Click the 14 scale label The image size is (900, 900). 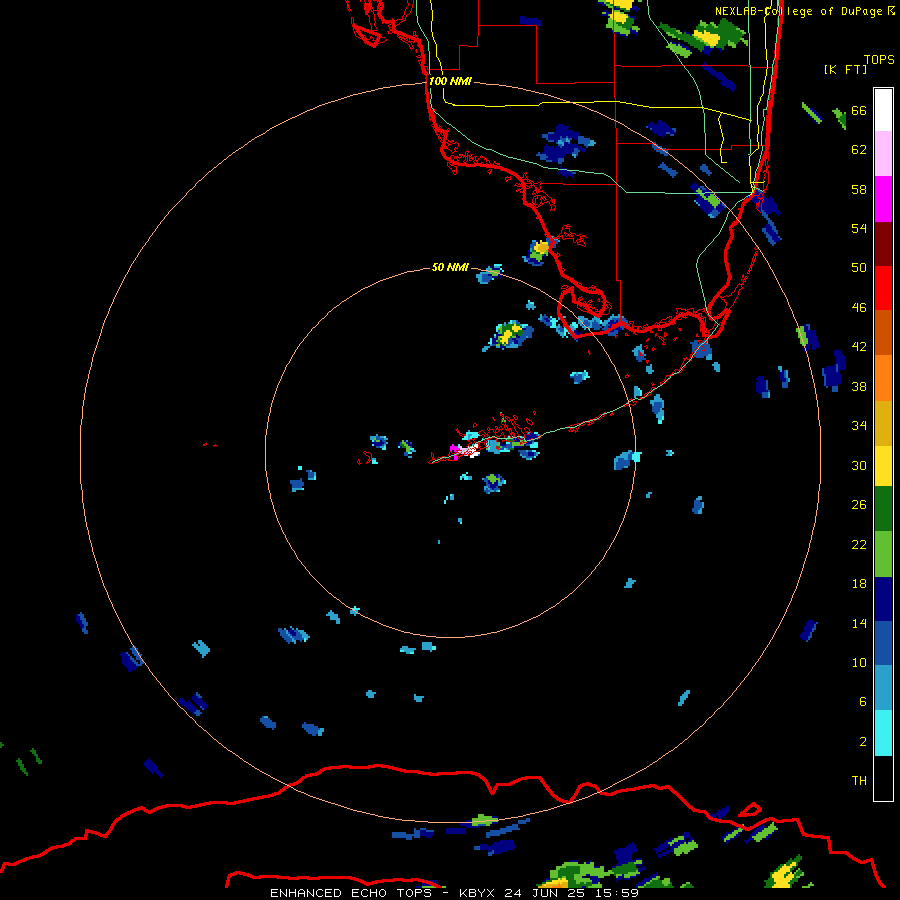tap(859, 623)
